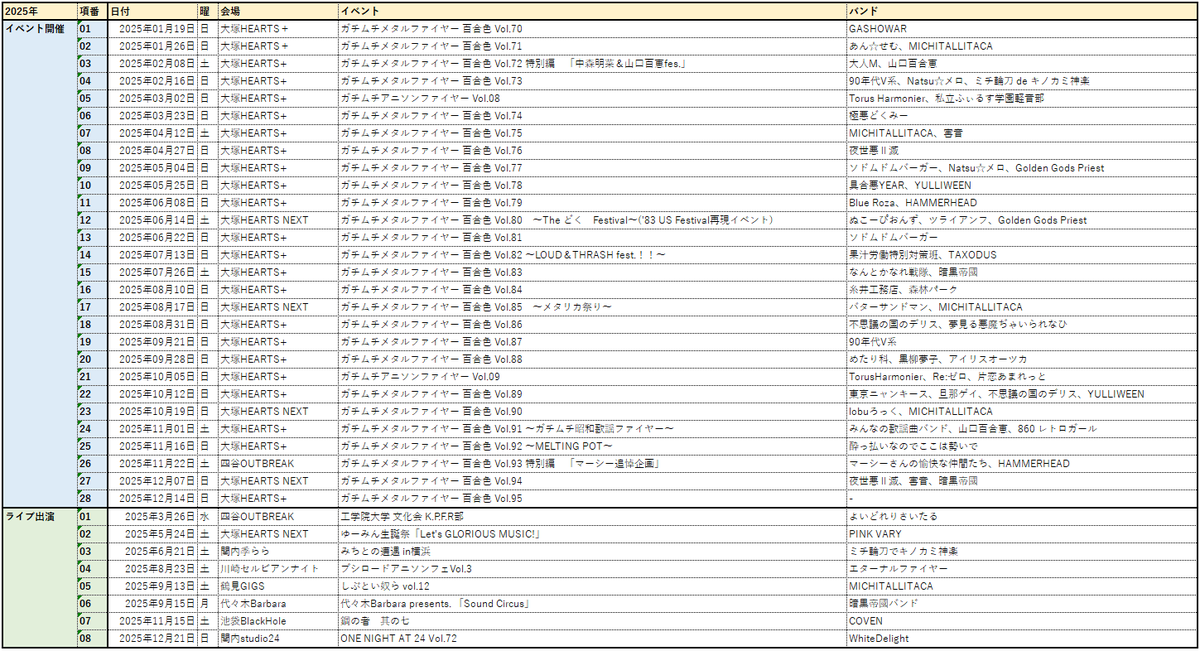The height and width of the screenshot is (651, 1200).
Task: Click the イベント開催 section label
Action: (x=39, y=264)
